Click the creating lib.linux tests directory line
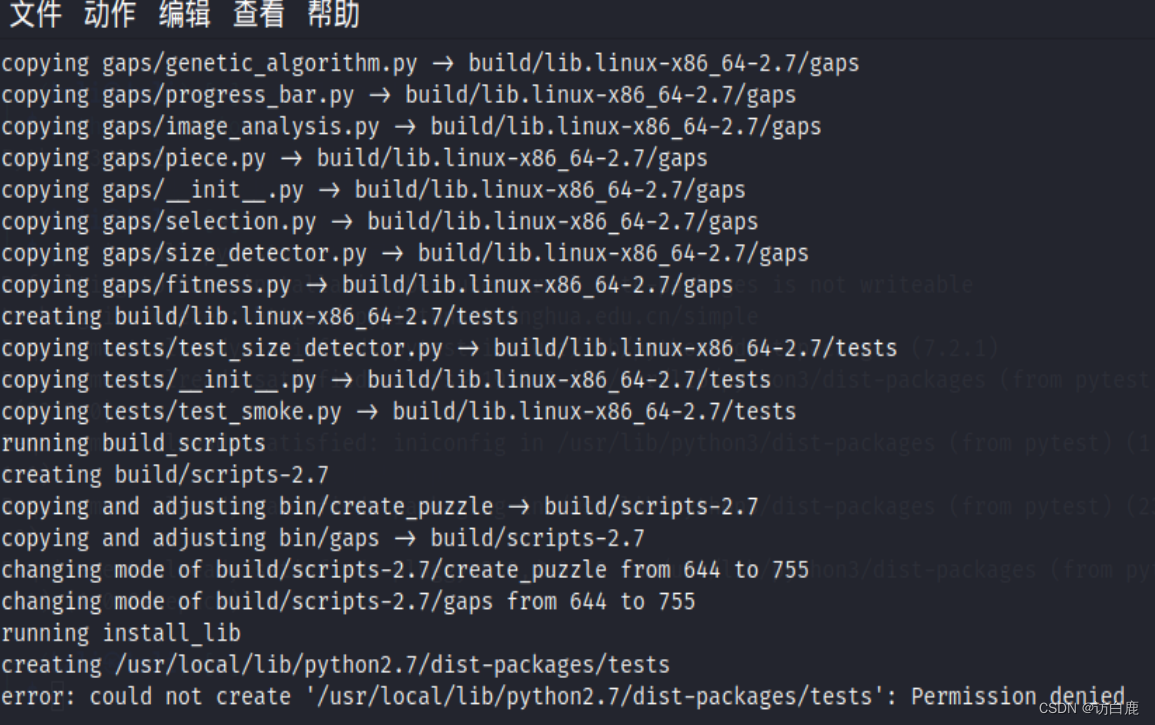 [x=260, y=316]
